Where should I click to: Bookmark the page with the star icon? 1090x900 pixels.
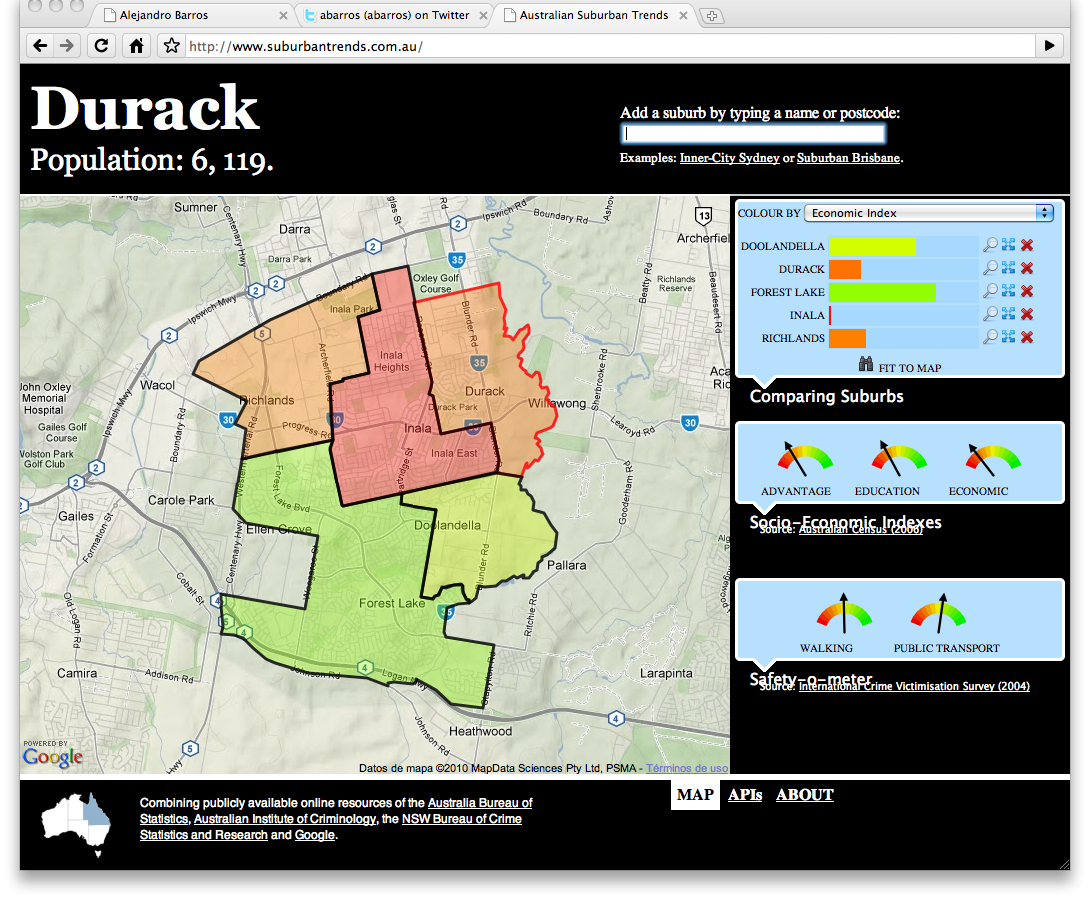tap(172, 46)
